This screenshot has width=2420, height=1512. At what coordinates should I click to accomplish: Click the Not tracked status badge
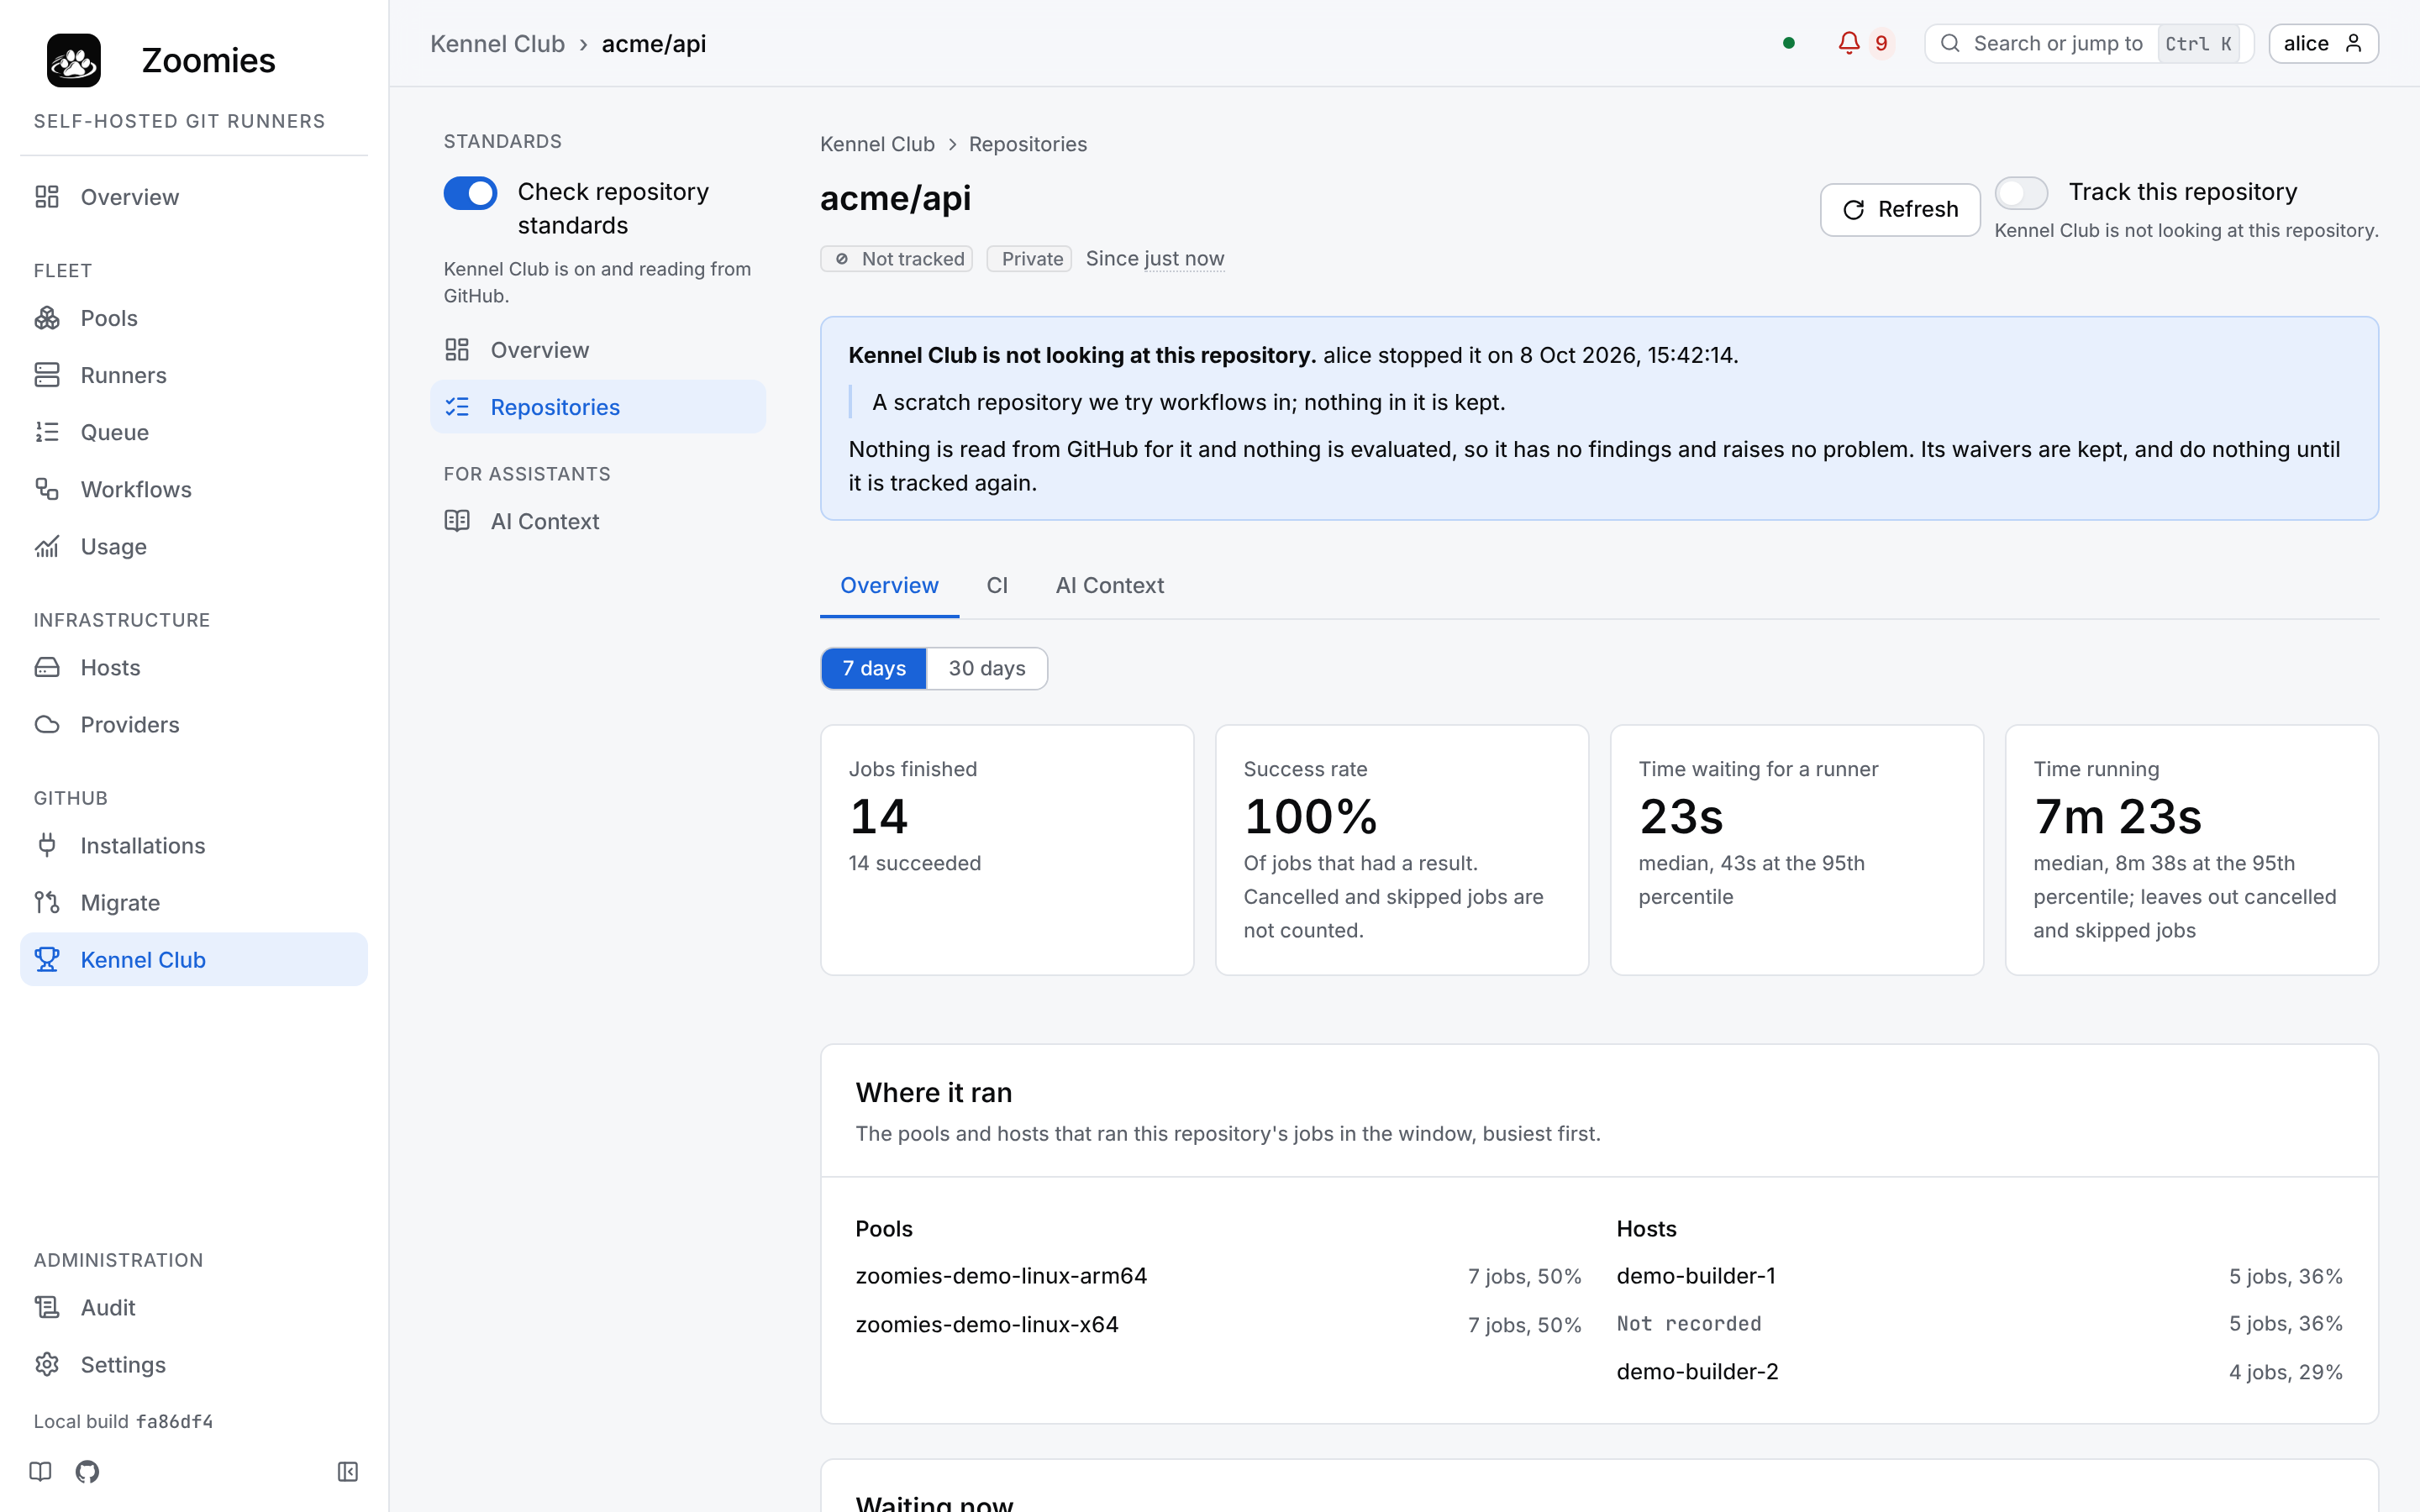[x=896, y=259]
